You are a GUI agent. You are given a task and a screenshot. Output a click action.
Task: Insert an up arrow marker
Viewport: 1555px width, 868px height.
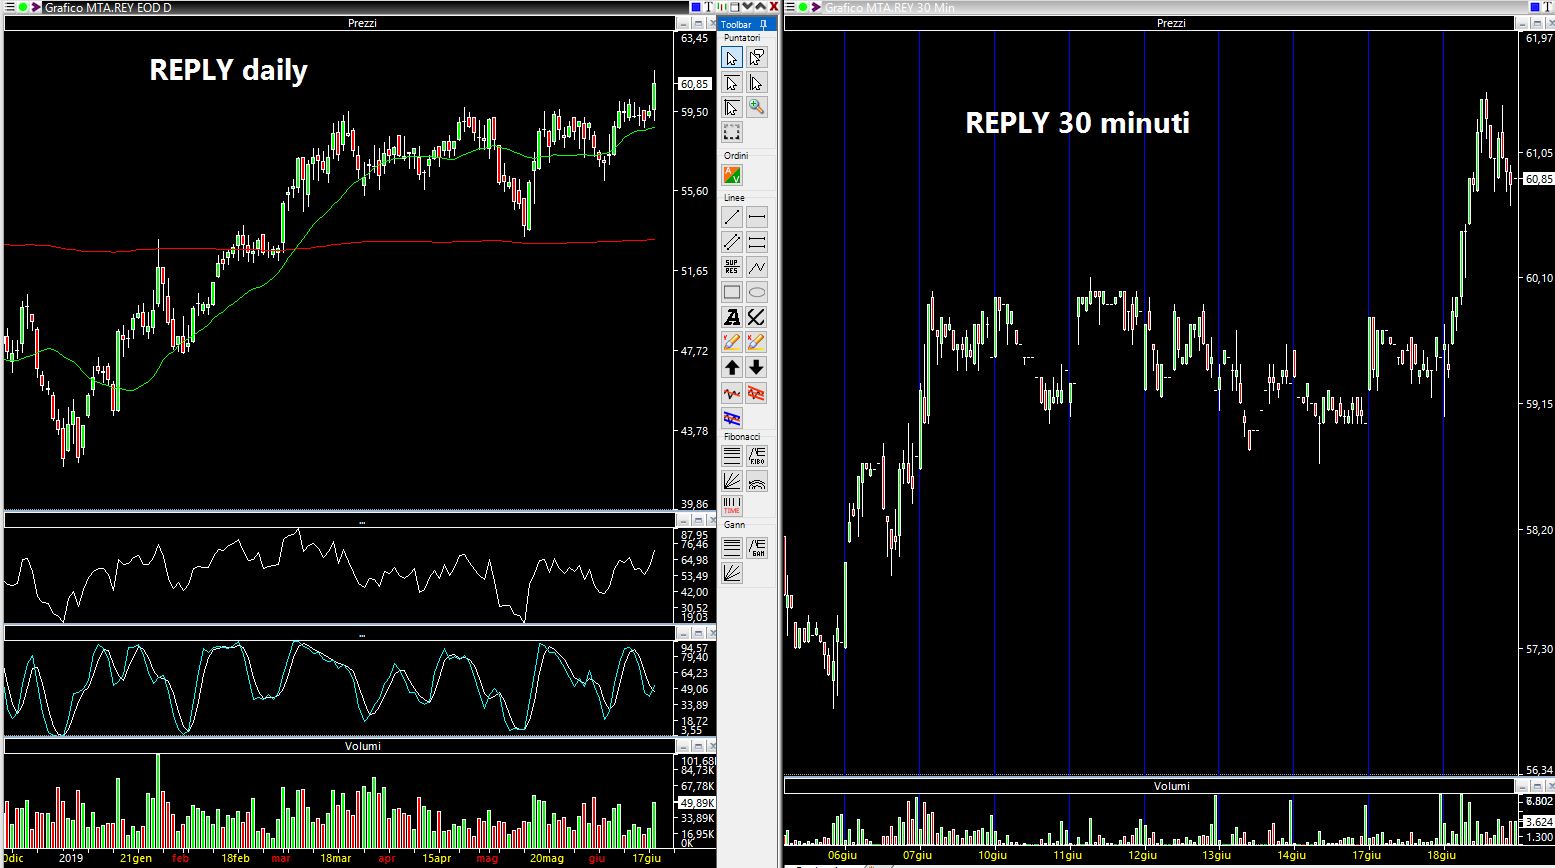tap(732, 367)
